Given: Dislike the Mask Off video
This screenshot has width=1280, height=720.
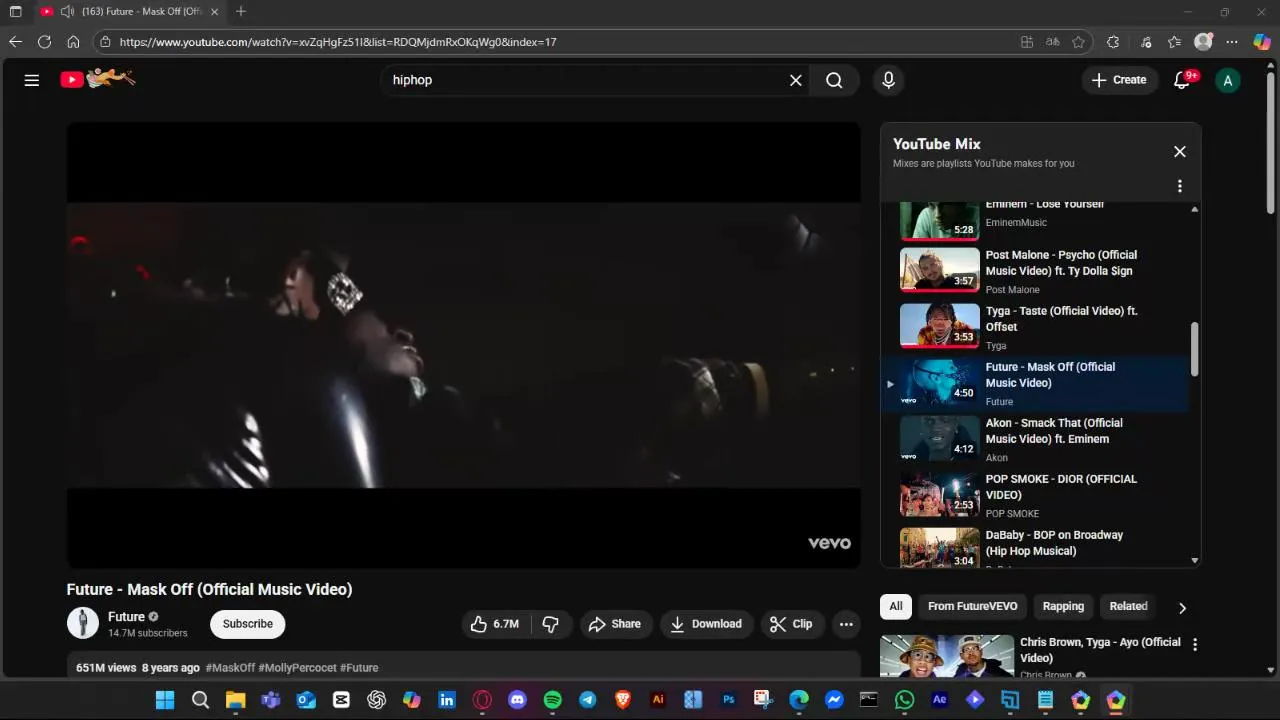Looking at the screenshot, I should 551,624.
